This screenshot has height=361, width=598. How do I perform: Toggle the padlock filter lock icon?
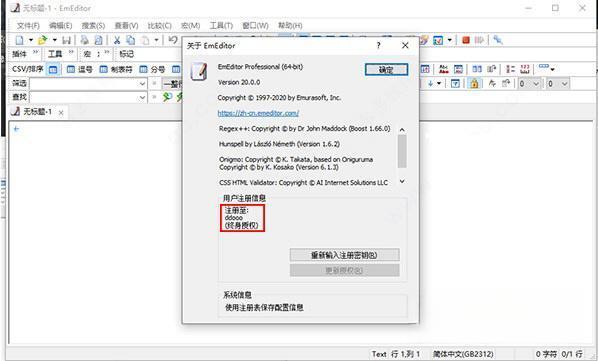pos(474,83)
